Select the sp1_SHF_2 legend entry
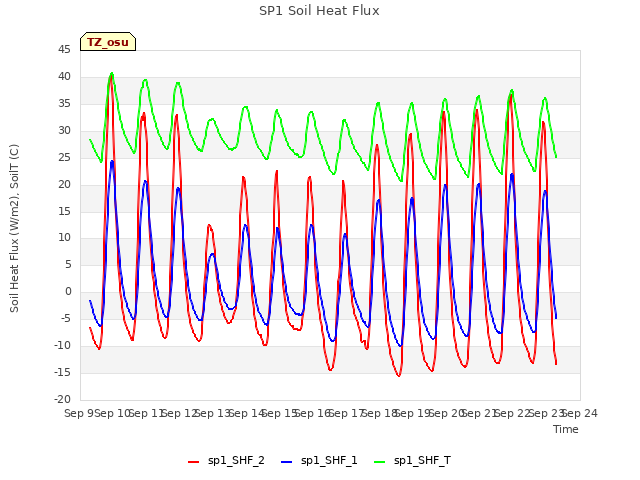Image resolution: width=640 pixels, height=480 pixels. click(x=226, y=461)
